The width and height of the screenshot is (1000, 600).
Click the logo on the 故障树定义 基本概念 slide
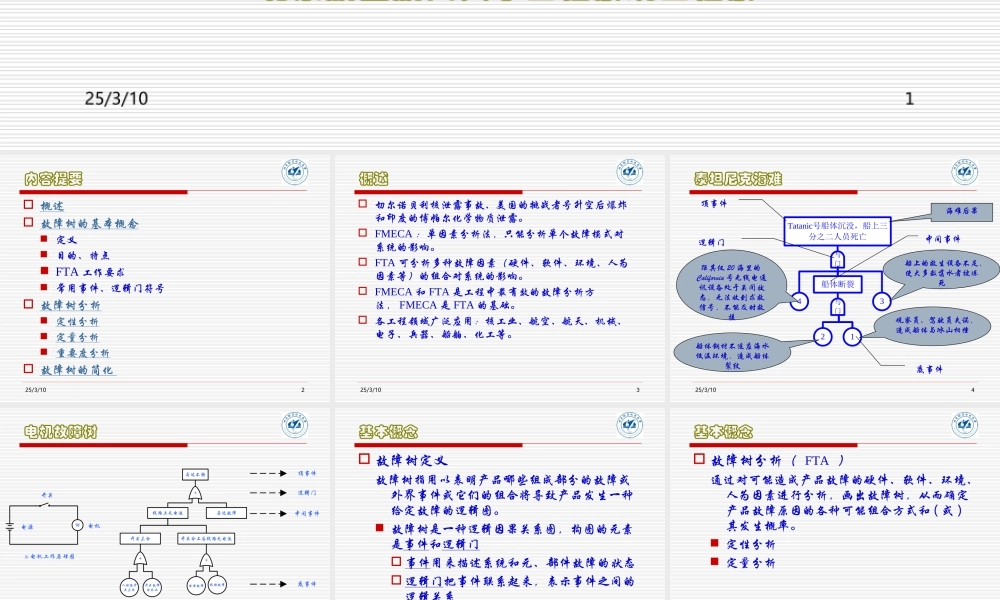coord(629,425)
